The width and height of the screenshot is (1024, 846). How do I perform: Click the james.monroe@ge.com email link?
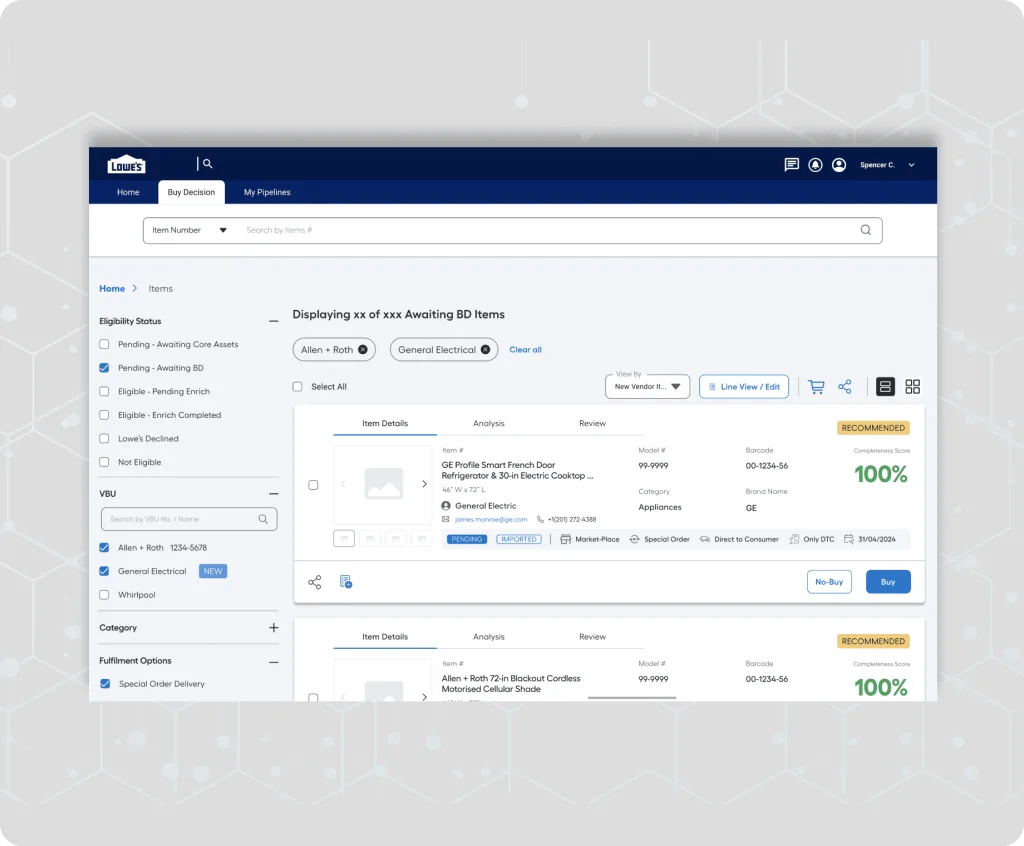click(x=490, y=519)
